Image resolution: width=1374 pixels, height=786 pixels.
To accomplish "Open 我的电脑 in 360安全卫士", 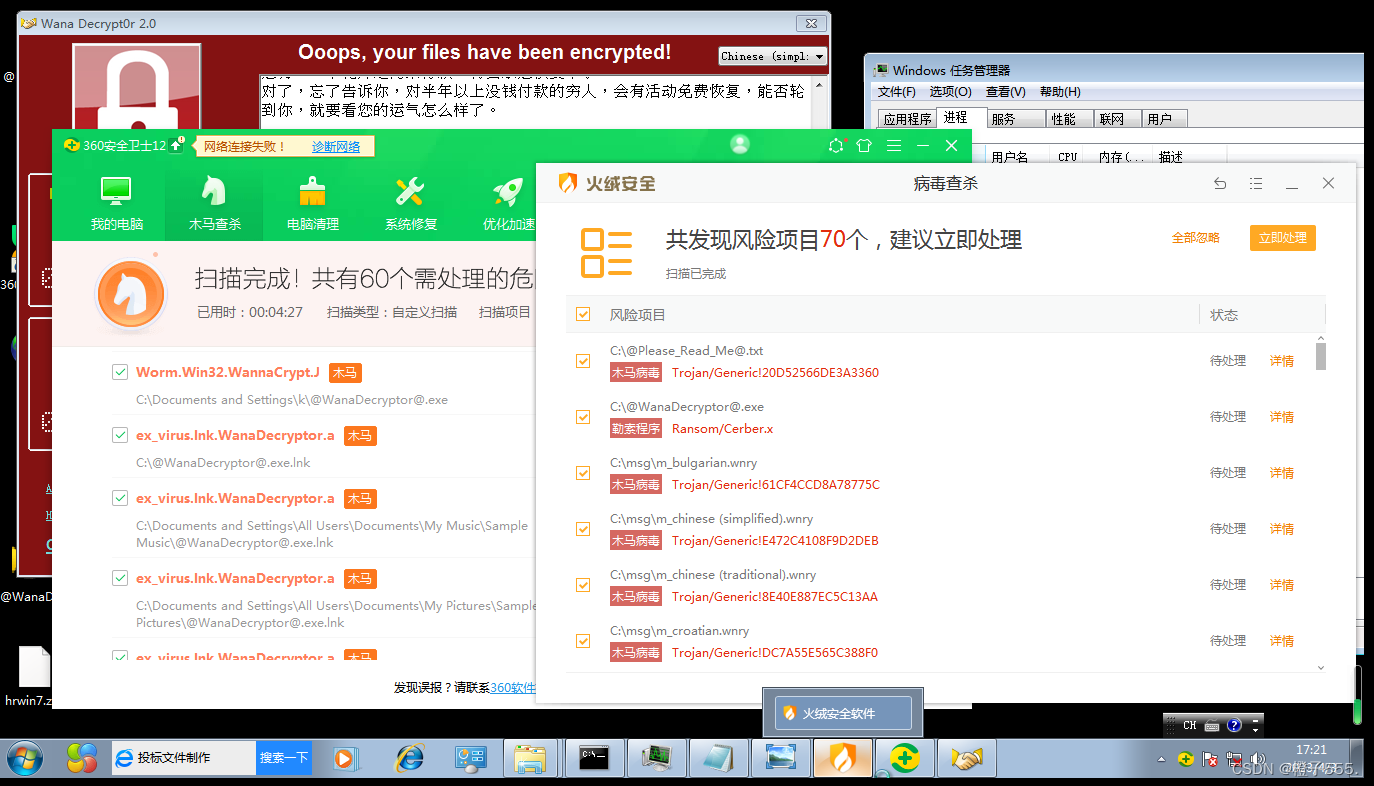I will pyautogui.click(x=117, y=203).
